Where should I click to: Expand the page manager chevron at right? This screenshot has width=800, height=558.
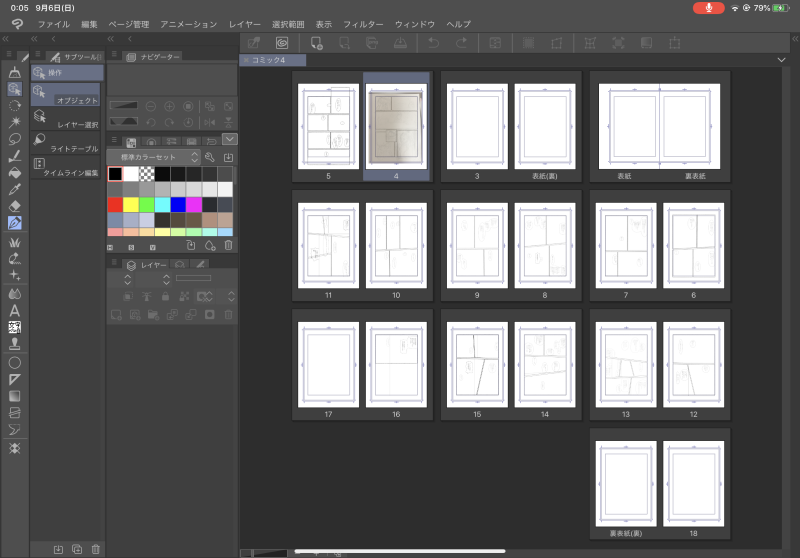pos(781,60)
